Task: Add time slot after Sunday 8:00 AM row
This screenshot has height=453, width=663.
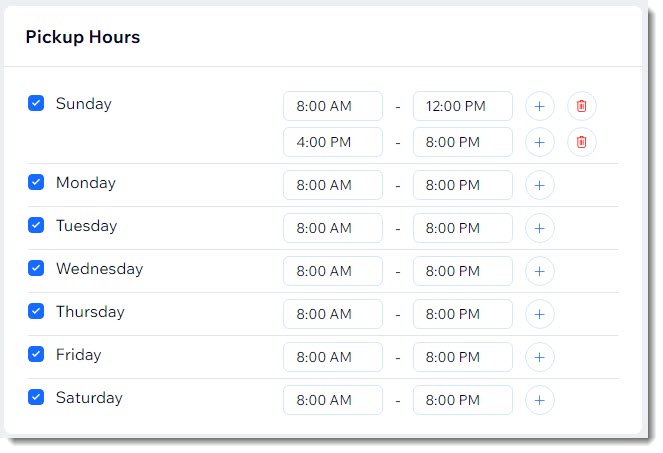Action: pos(540,106)
